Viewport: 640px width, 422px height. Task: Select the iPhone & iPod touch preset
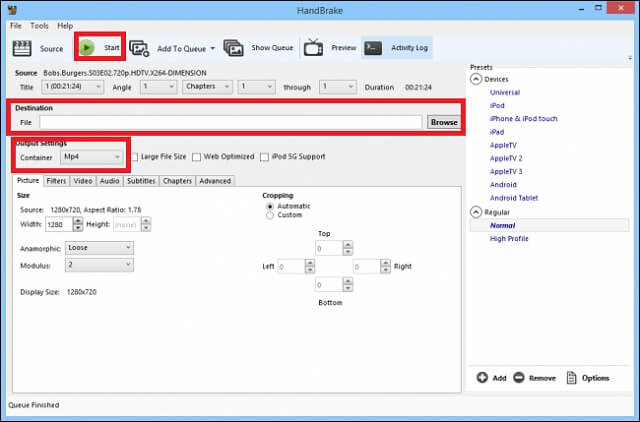point(524,118)
